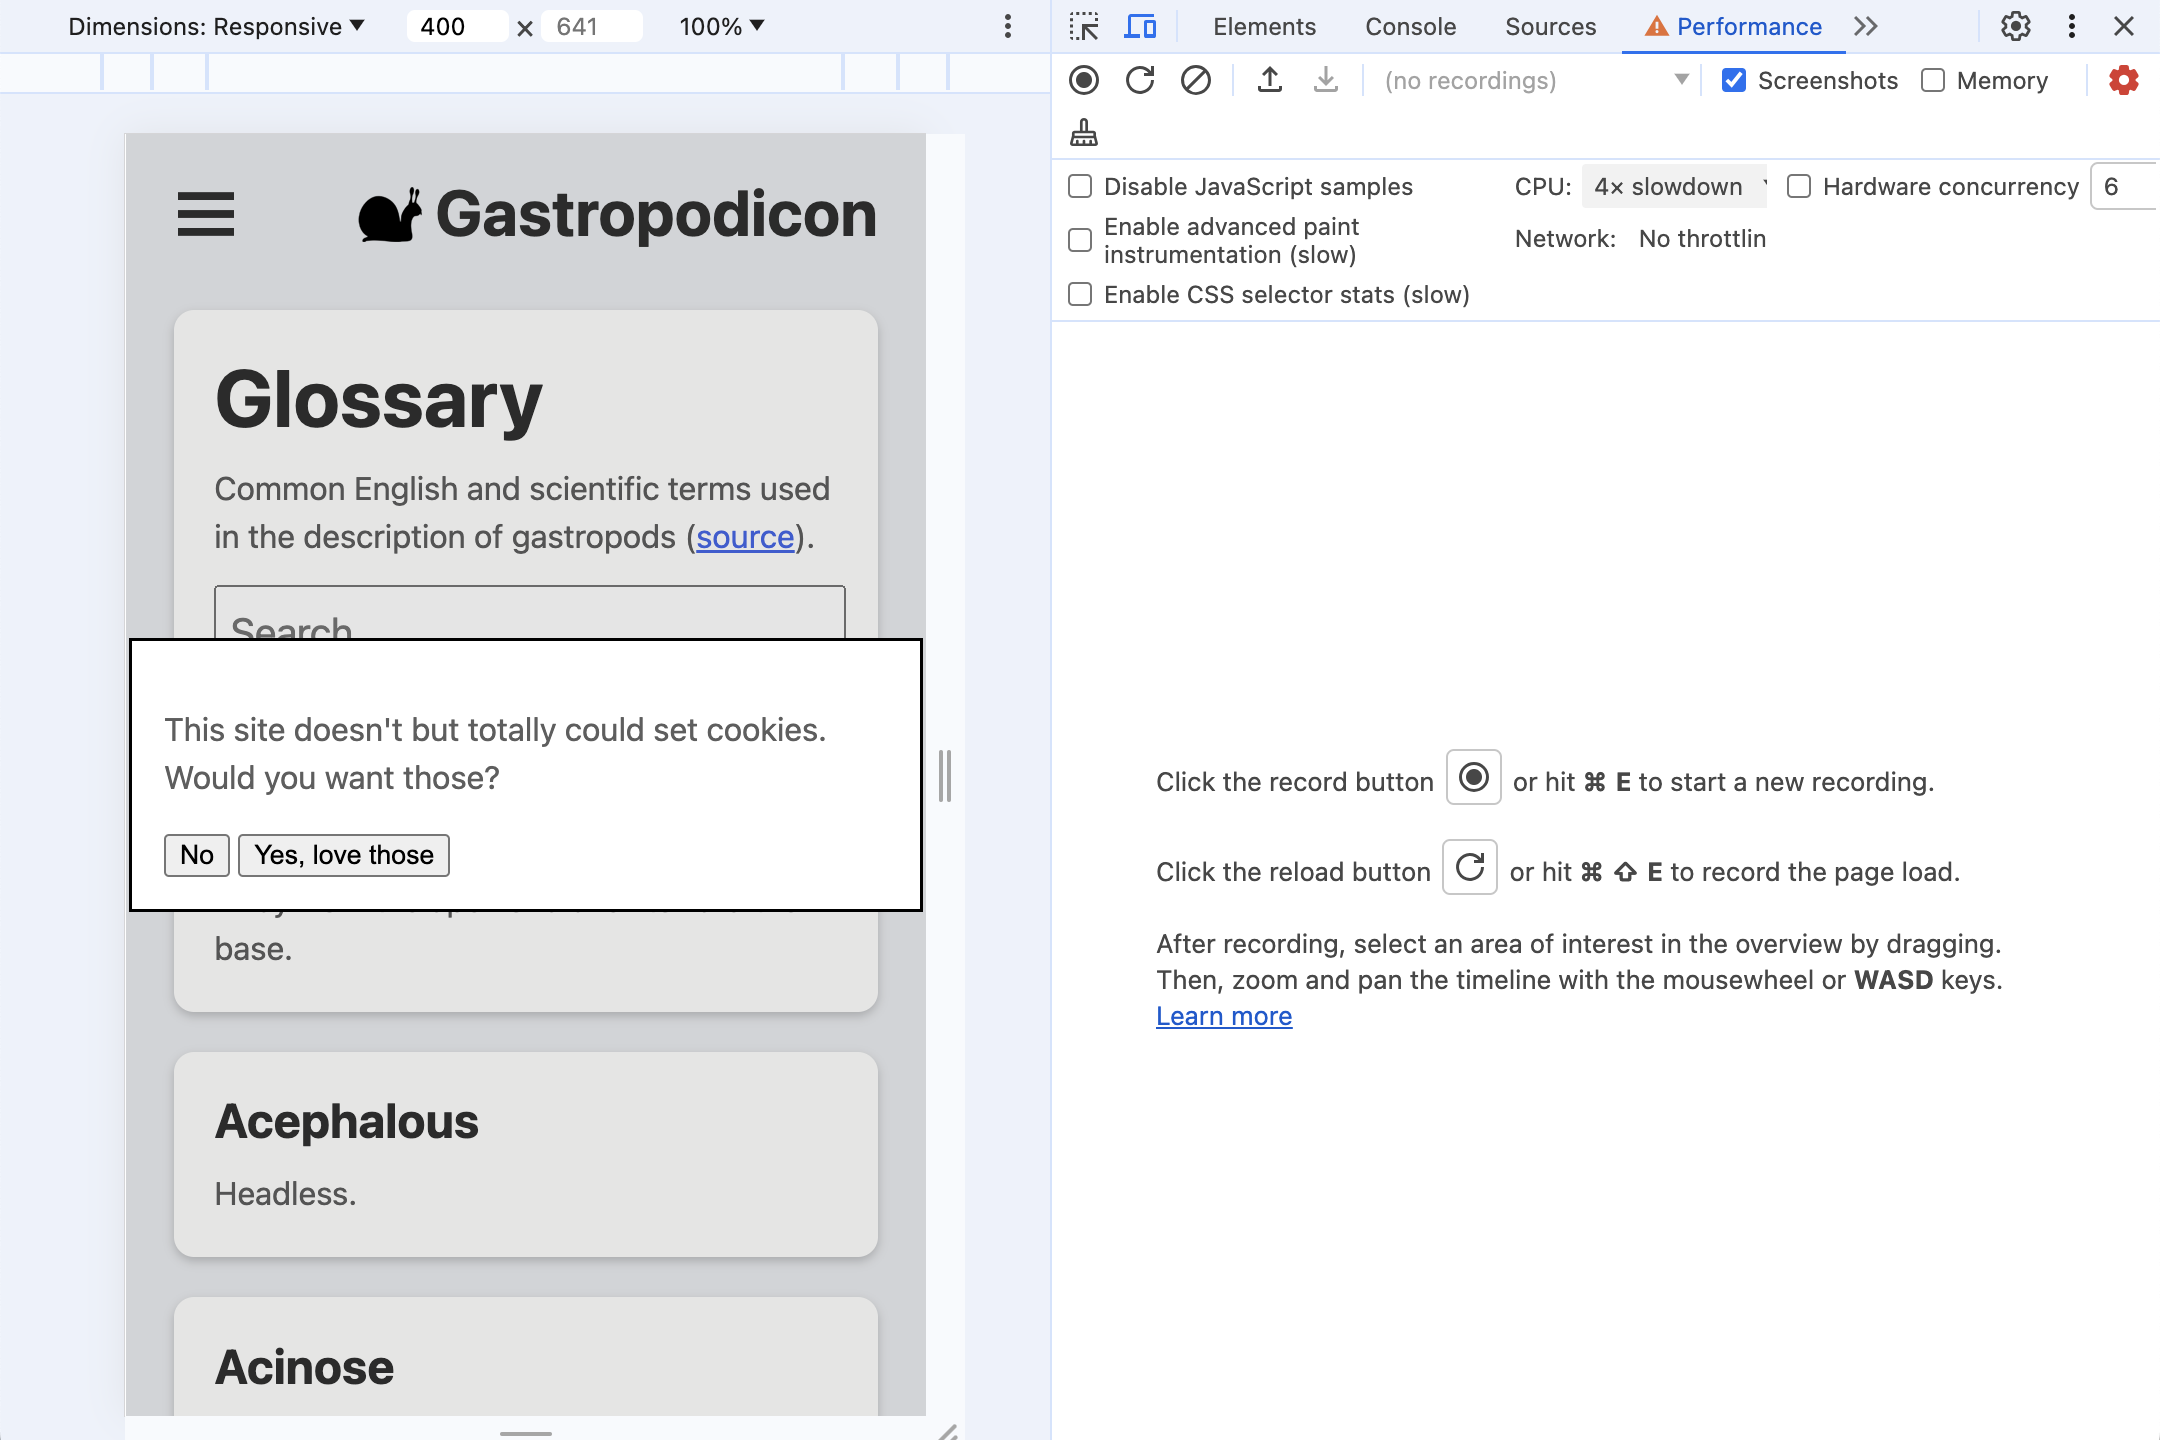The height and width of the screenshot is (1440, 2160).
Task: Enable Disable JavaScript samples checkbox
Action: (1080, 185)
